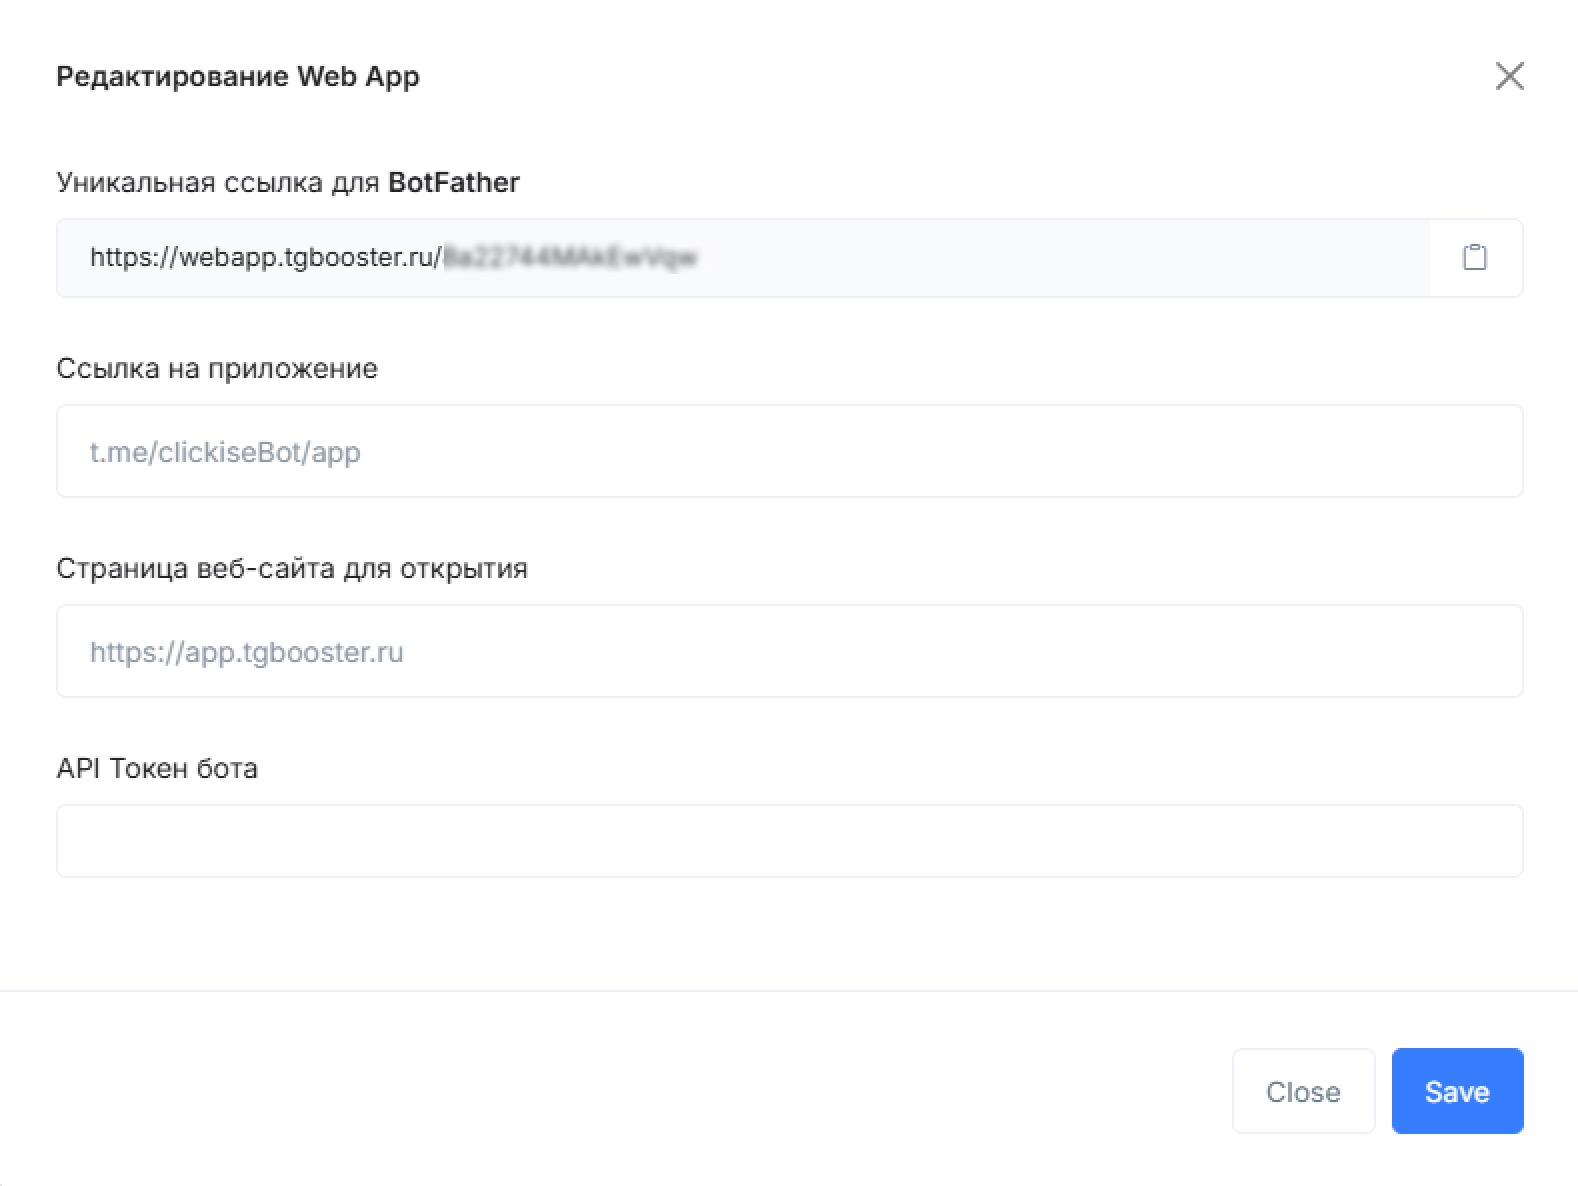This screenshot has height=1186, width=1578.
Task: Click the API Токен бота label
Action: coord(157,769)
